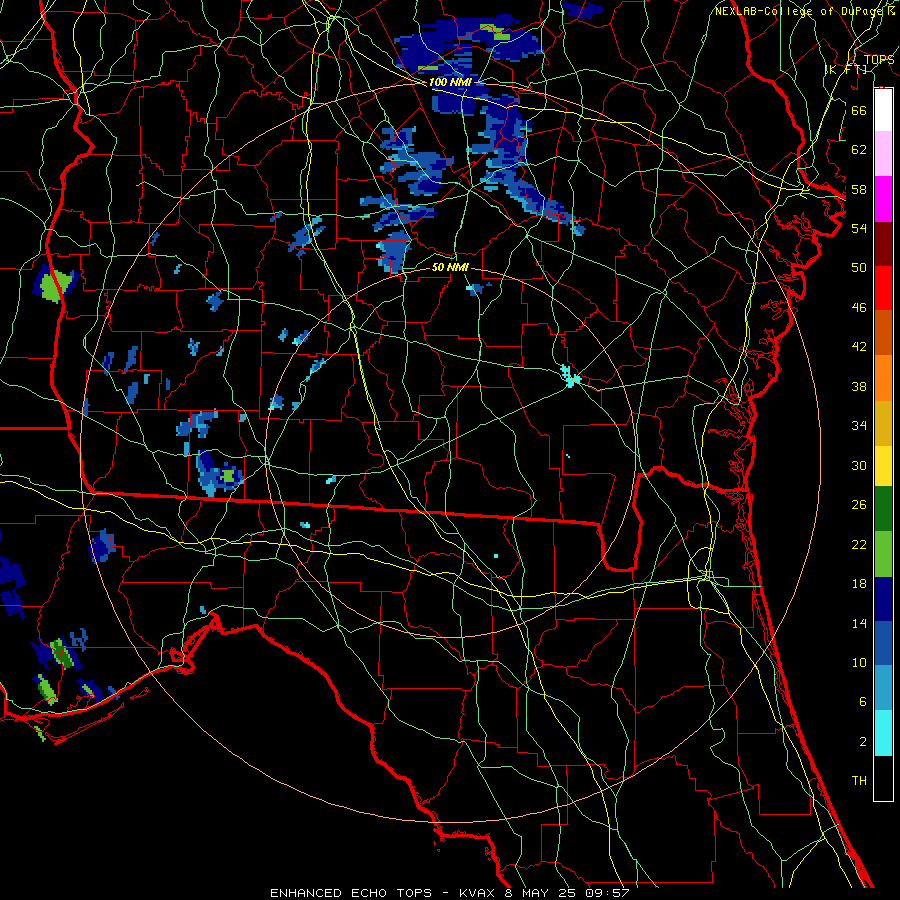Click the legend value '38'
This screenshot has height=900, width=900.
(859, 386)
